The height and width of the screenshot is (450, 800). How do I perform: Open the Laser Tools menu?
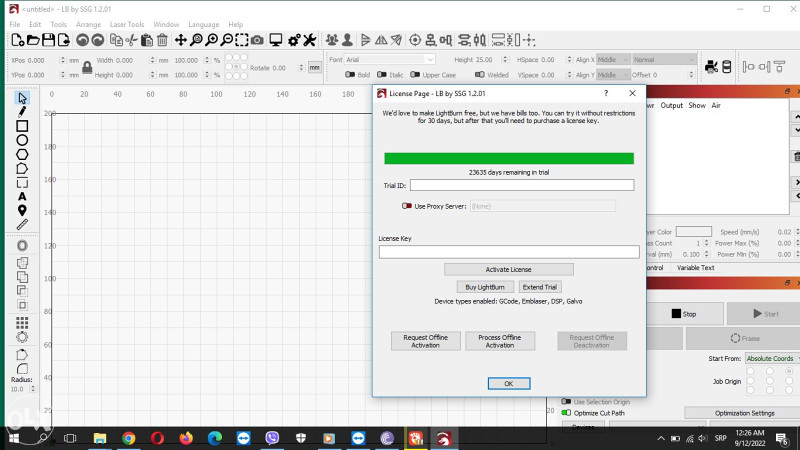pos(127,24)
